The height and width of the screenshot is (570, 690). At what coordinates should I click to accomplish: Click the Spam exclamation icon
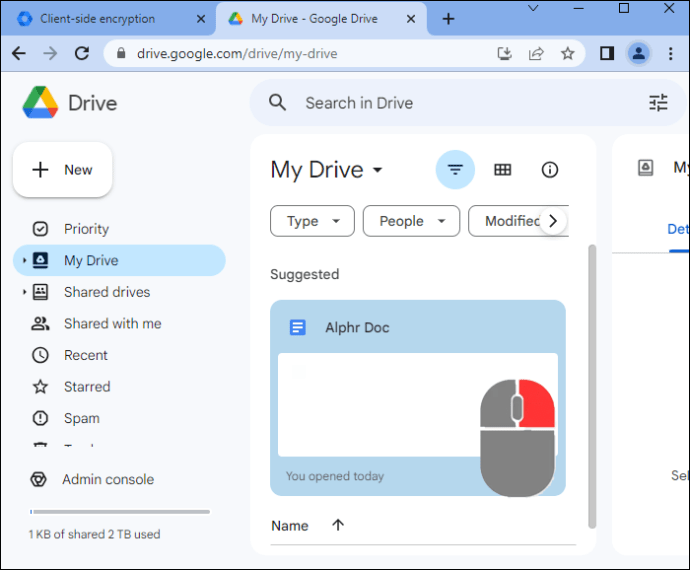point(40,418)
